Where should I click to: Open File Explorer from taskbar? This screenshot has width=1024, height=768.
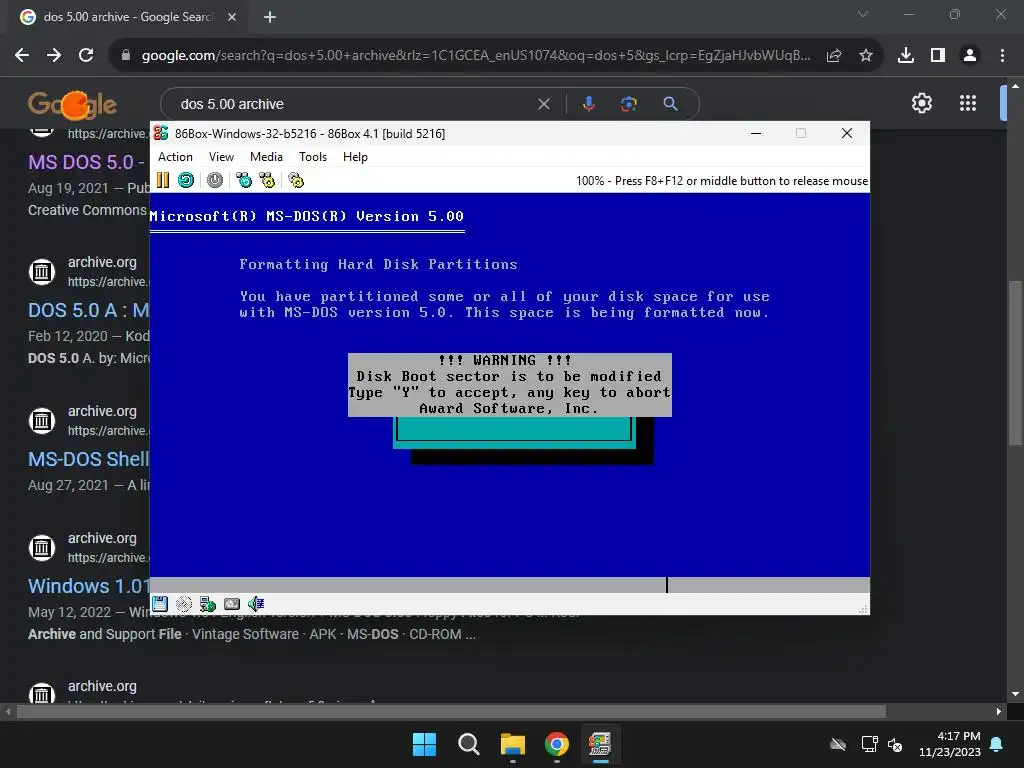tap(513, 744)
